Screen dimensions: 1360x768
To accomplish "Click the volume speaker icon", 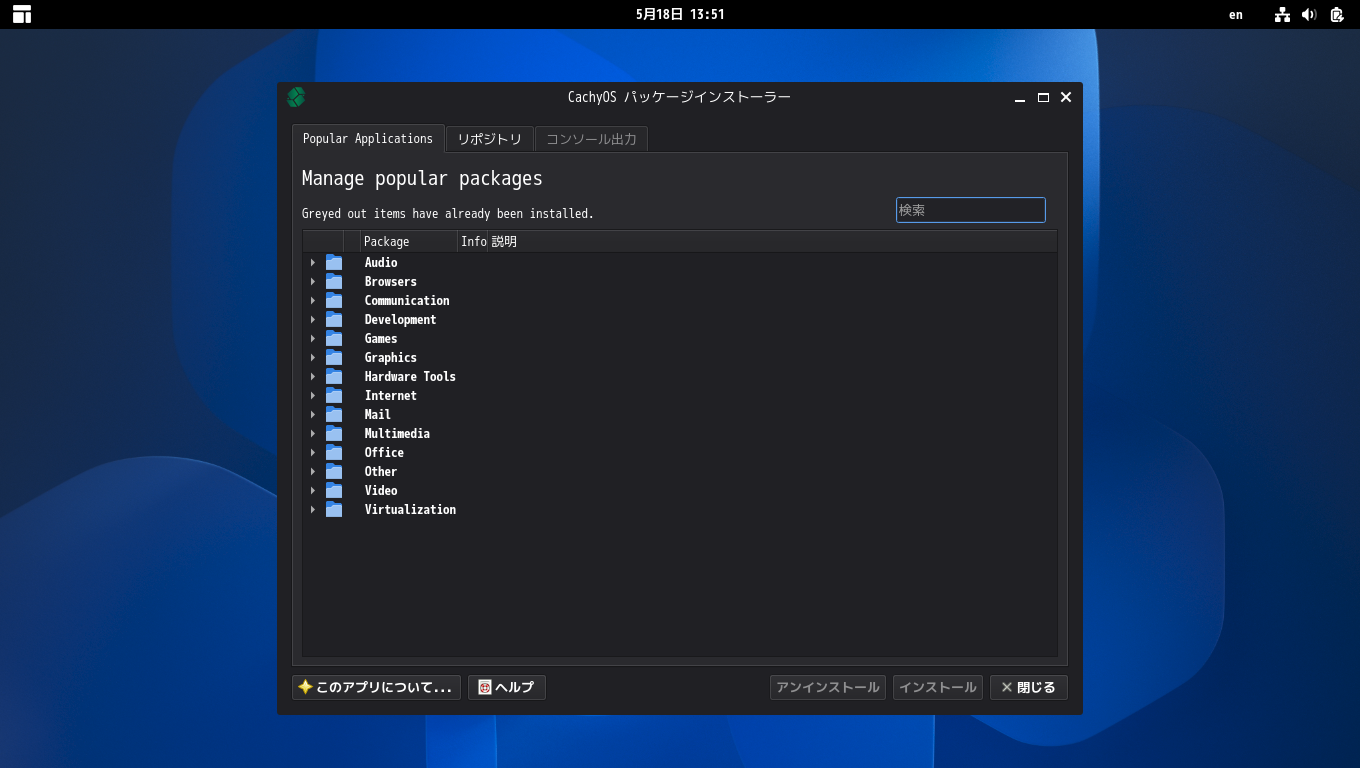I will point(1309,14).
